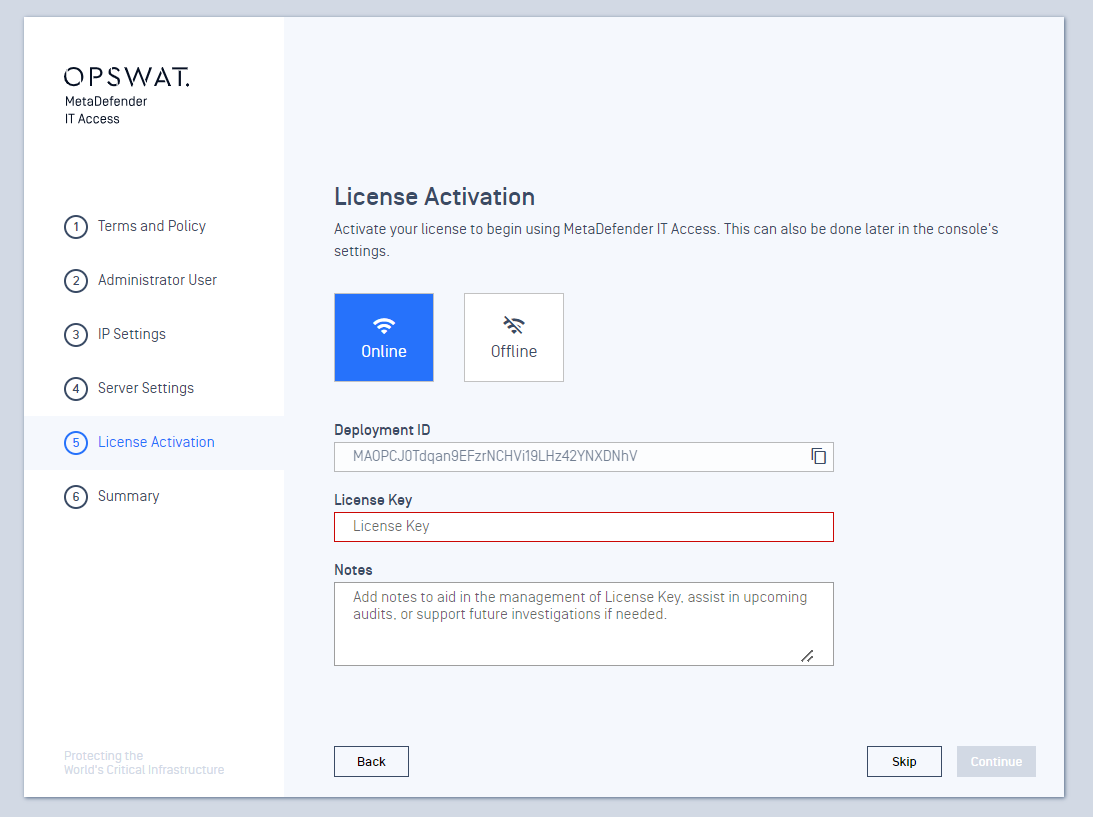
Task: Go to the Terms and Policy step
Action: click(135, 227)
